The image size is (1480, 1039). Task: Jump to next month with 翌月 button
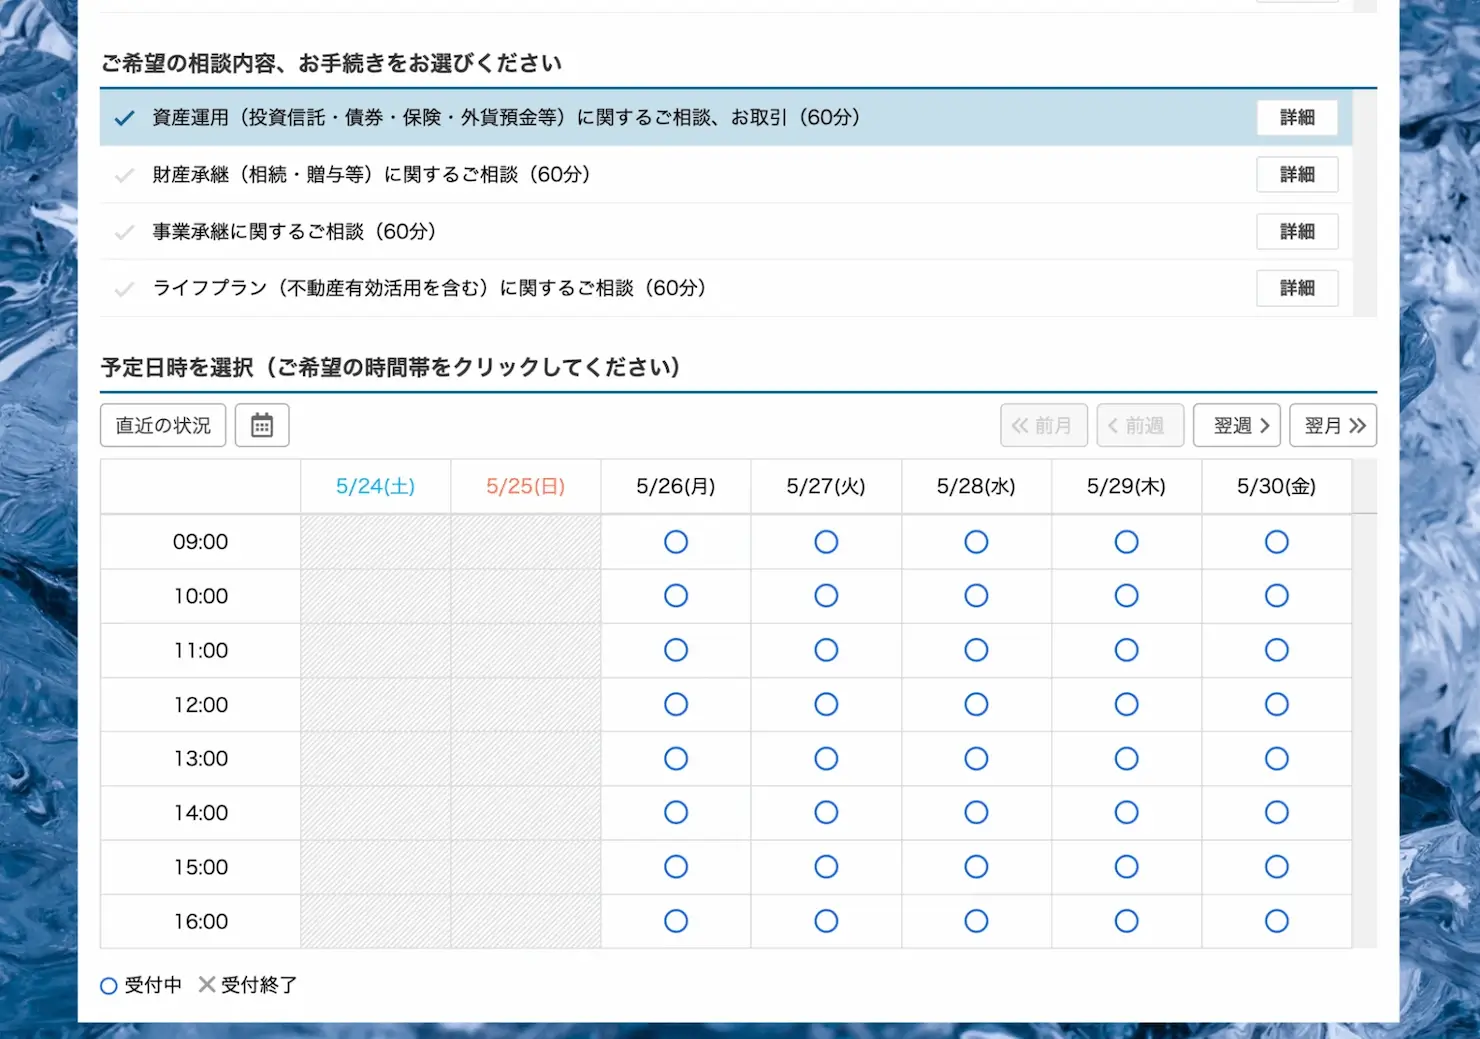pyautogui.click(x=1333, y=425)
